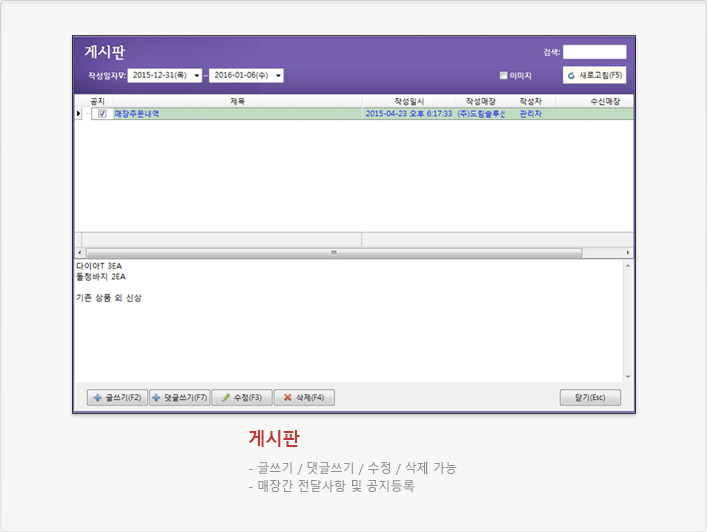
Task: Sort by the 공지 column header
Action: [x=97, y=101]
